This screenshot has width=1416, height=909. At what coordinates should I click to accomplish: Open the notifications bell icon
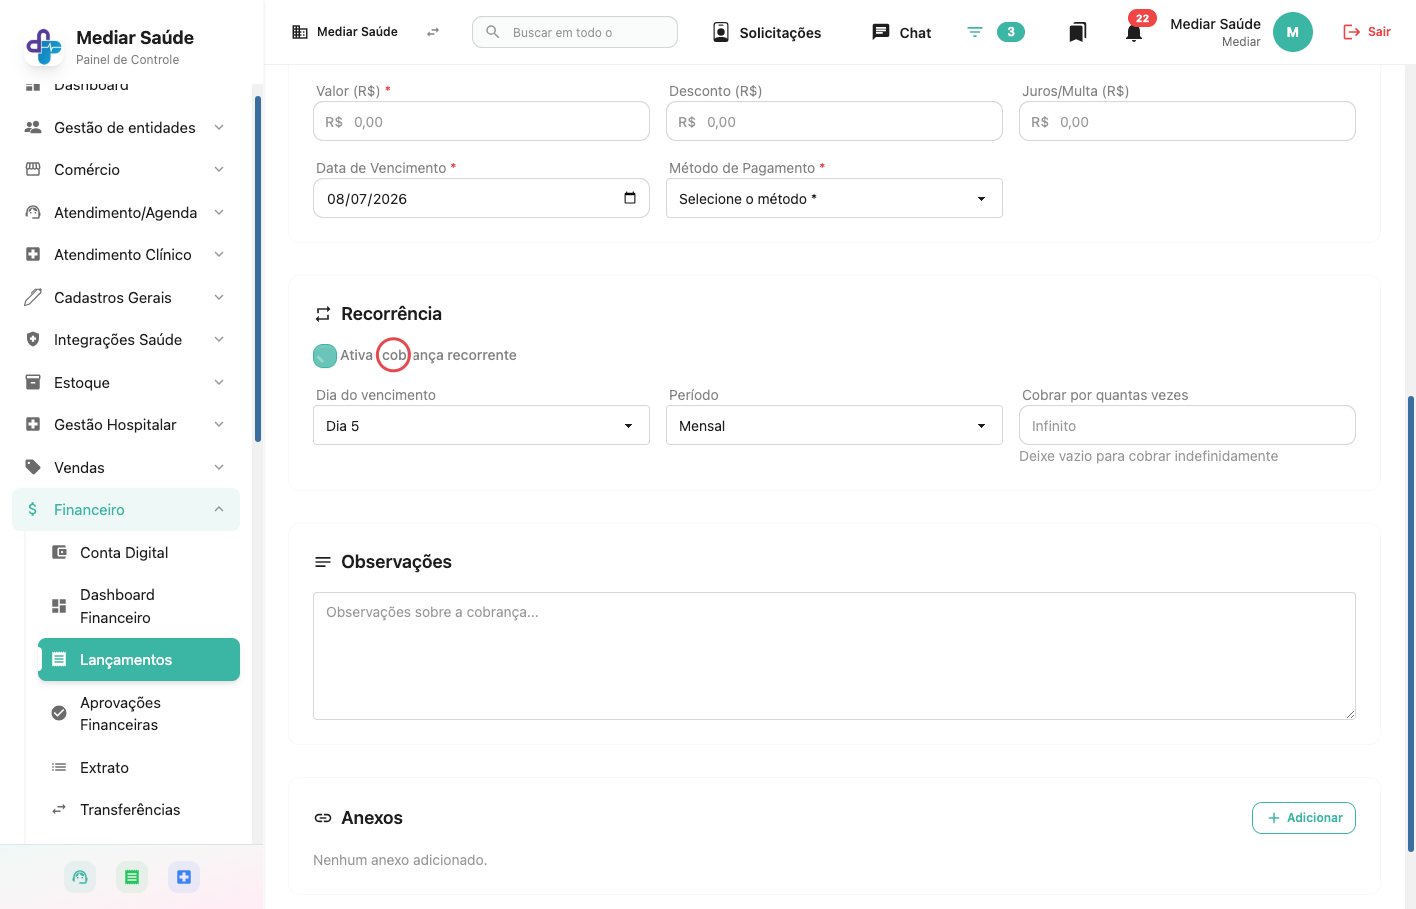click(x=1133, y=32)
